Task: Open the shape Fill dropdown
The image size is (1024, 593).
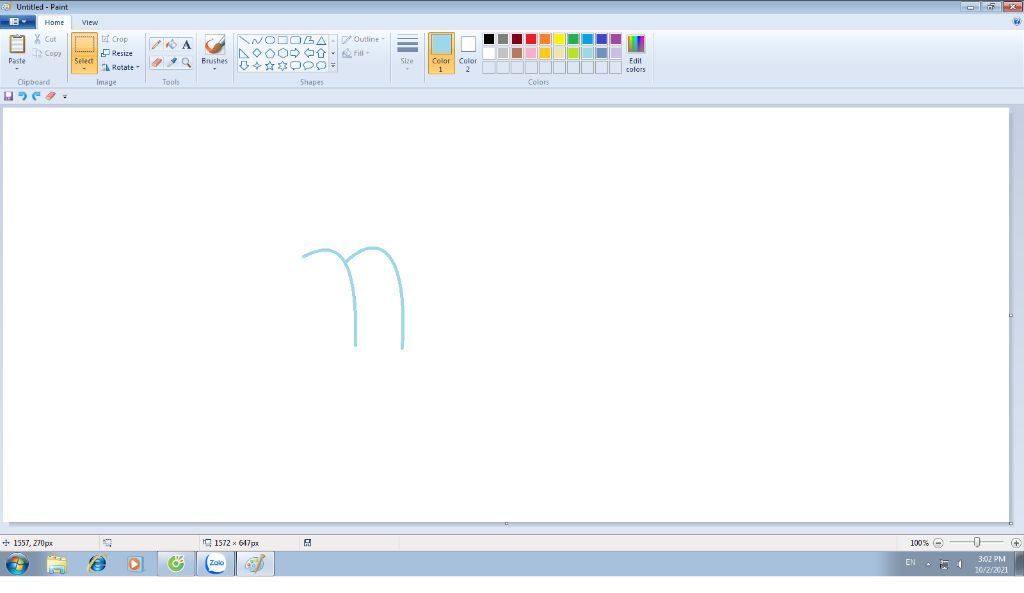Action: (356, 54)
